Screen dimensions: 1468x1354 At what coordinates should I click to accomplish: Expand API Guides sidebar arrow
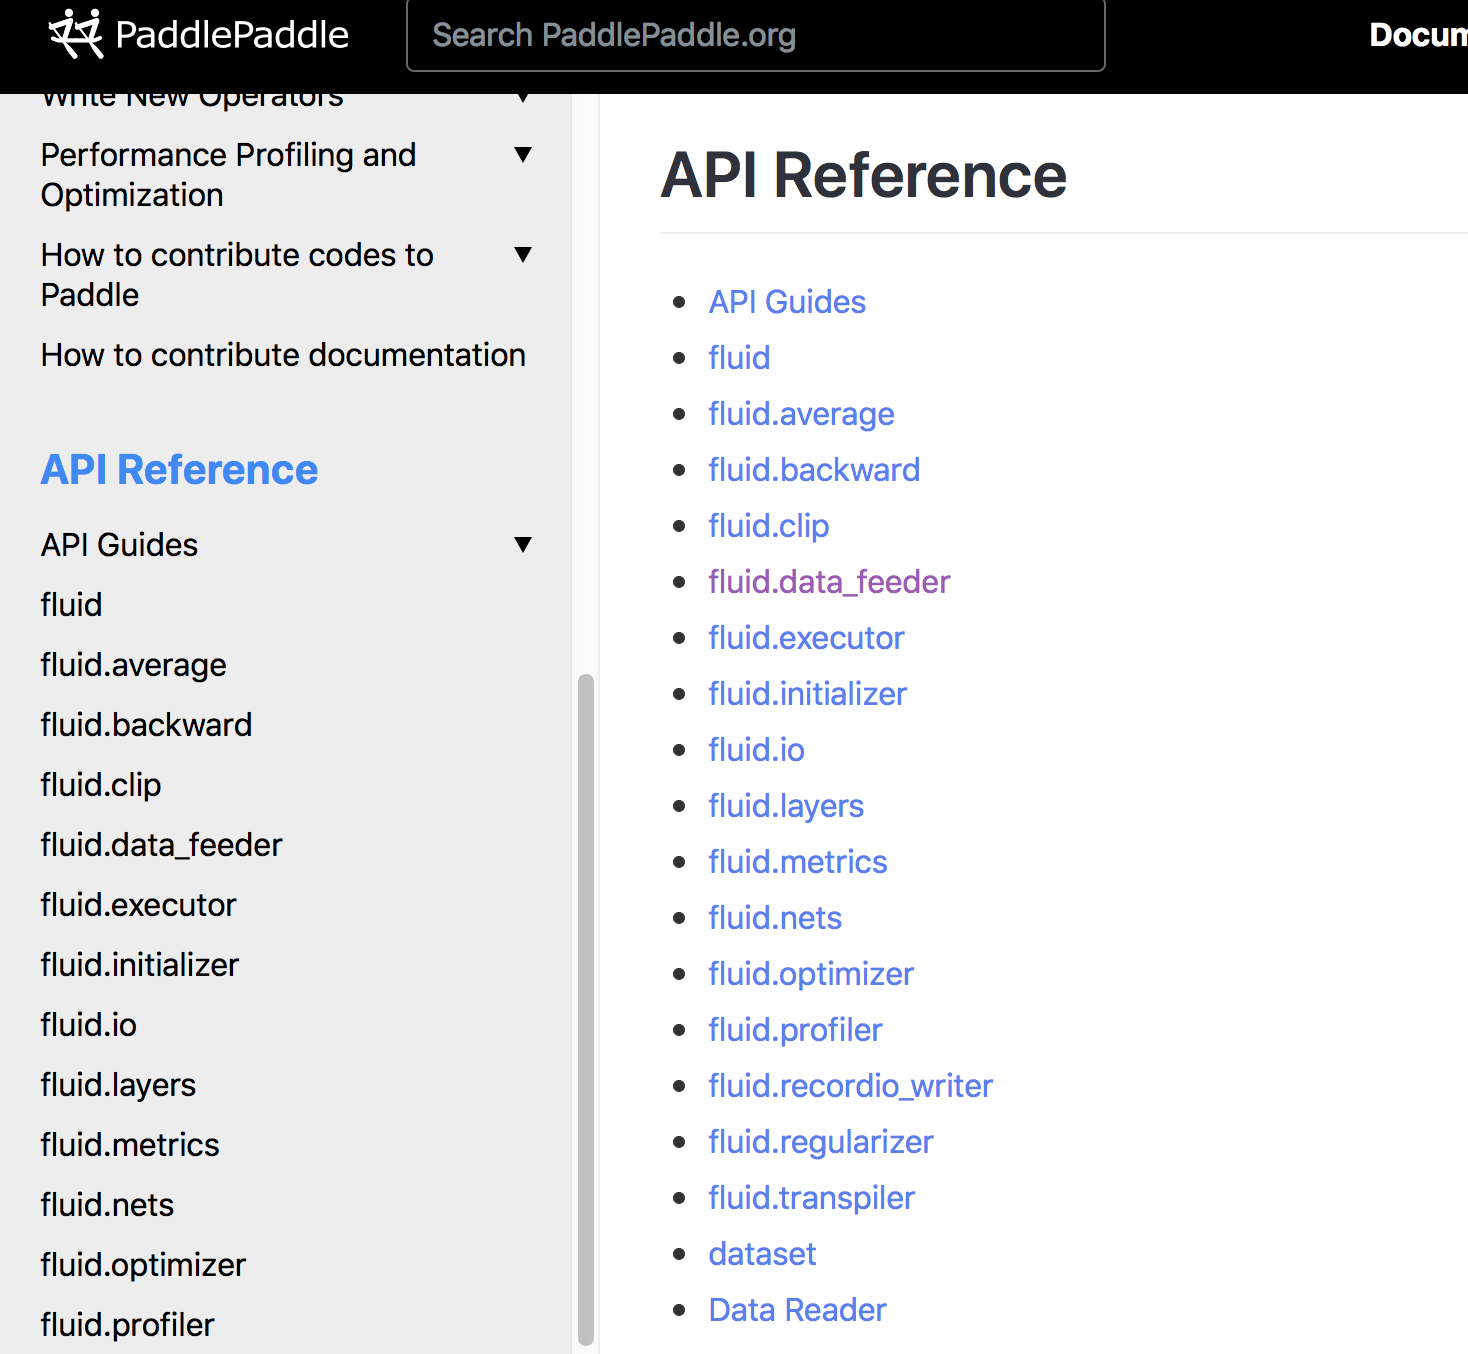pyautogui.click(x=522, y=544)
